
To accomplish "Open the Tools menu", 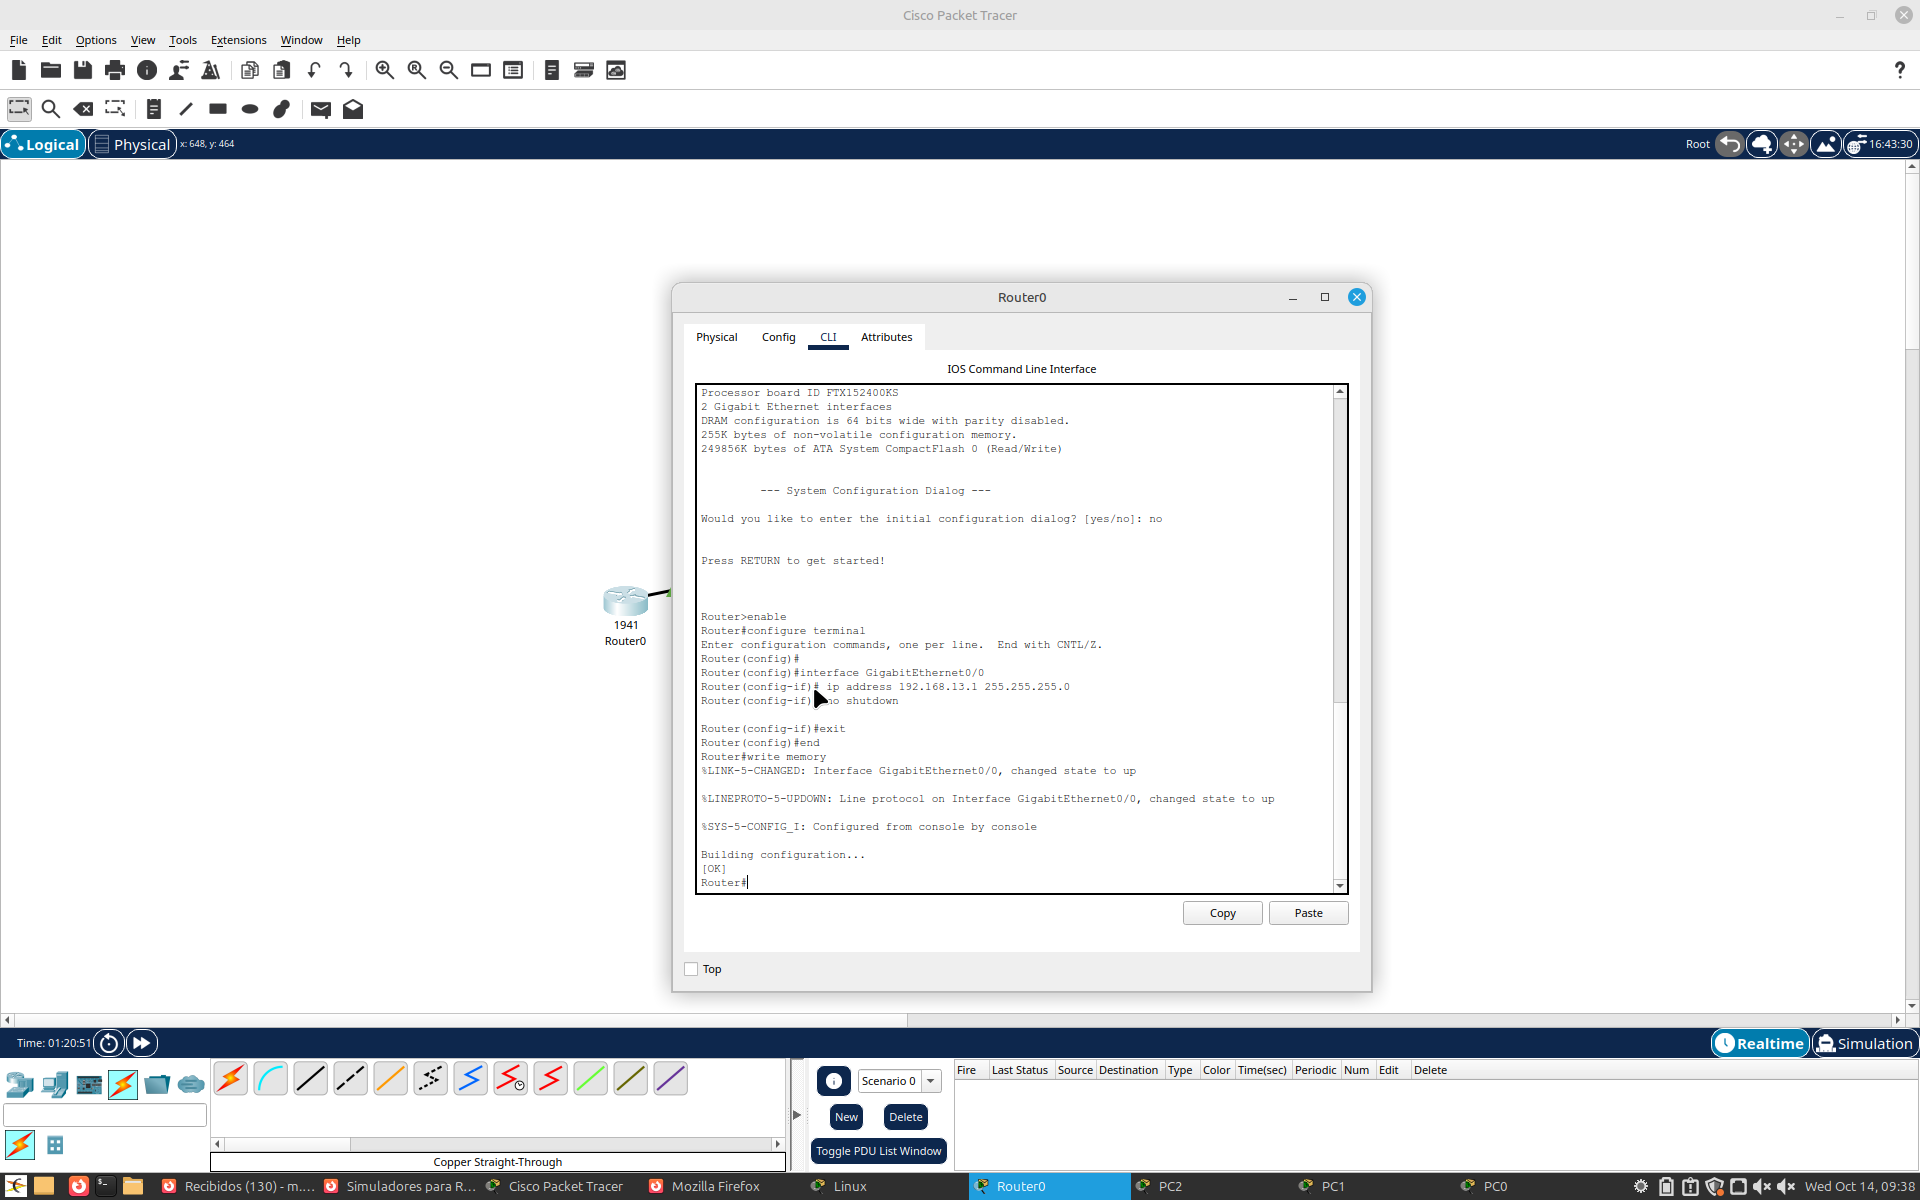I will point(183,40).
